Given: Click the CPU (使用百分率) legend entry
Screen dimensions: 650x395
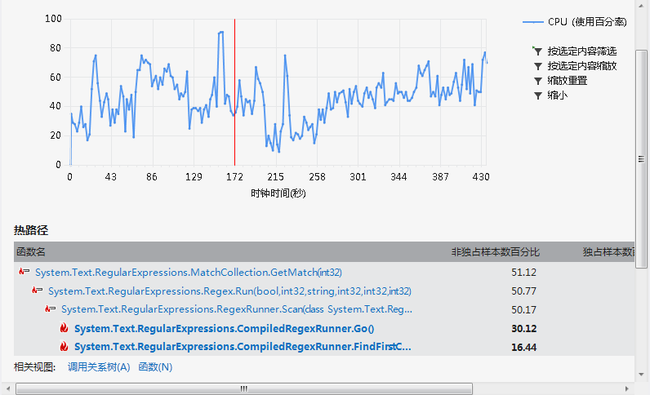Looking at the screenshot, I should pyautogui.click(x=575, y=22).
